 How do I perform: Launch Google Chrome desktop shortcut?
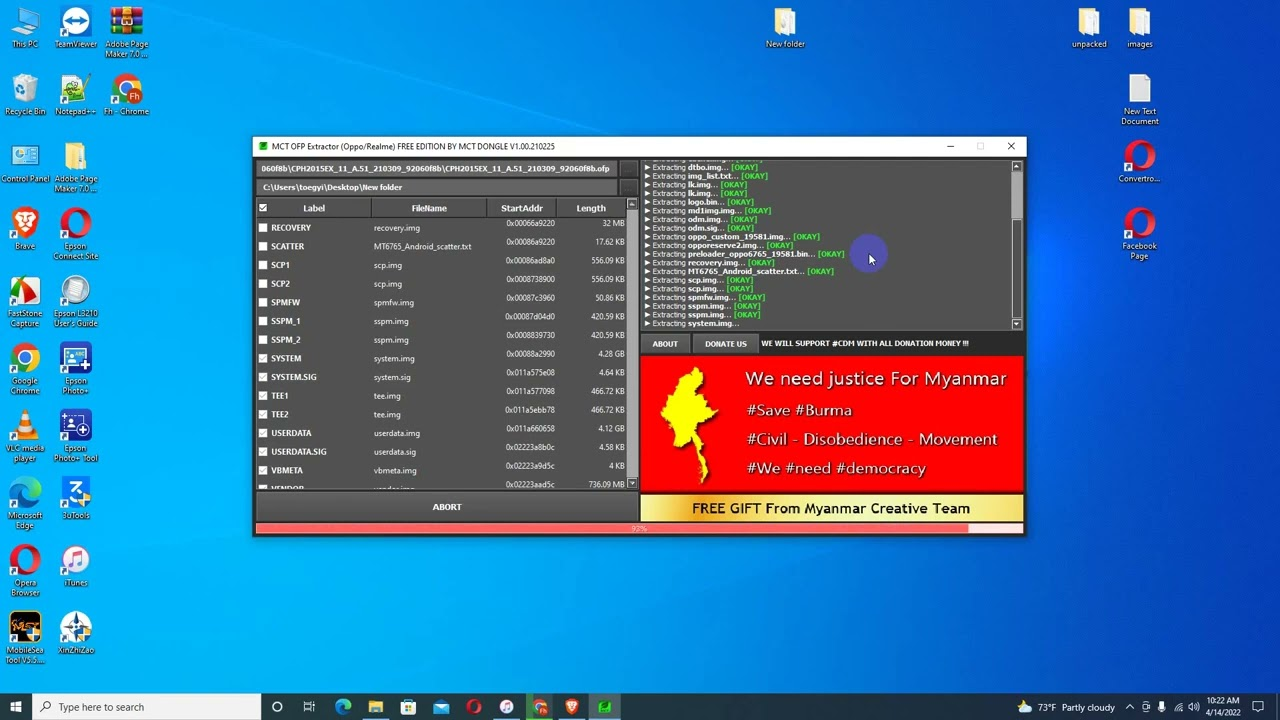click(x=25, y=369)
